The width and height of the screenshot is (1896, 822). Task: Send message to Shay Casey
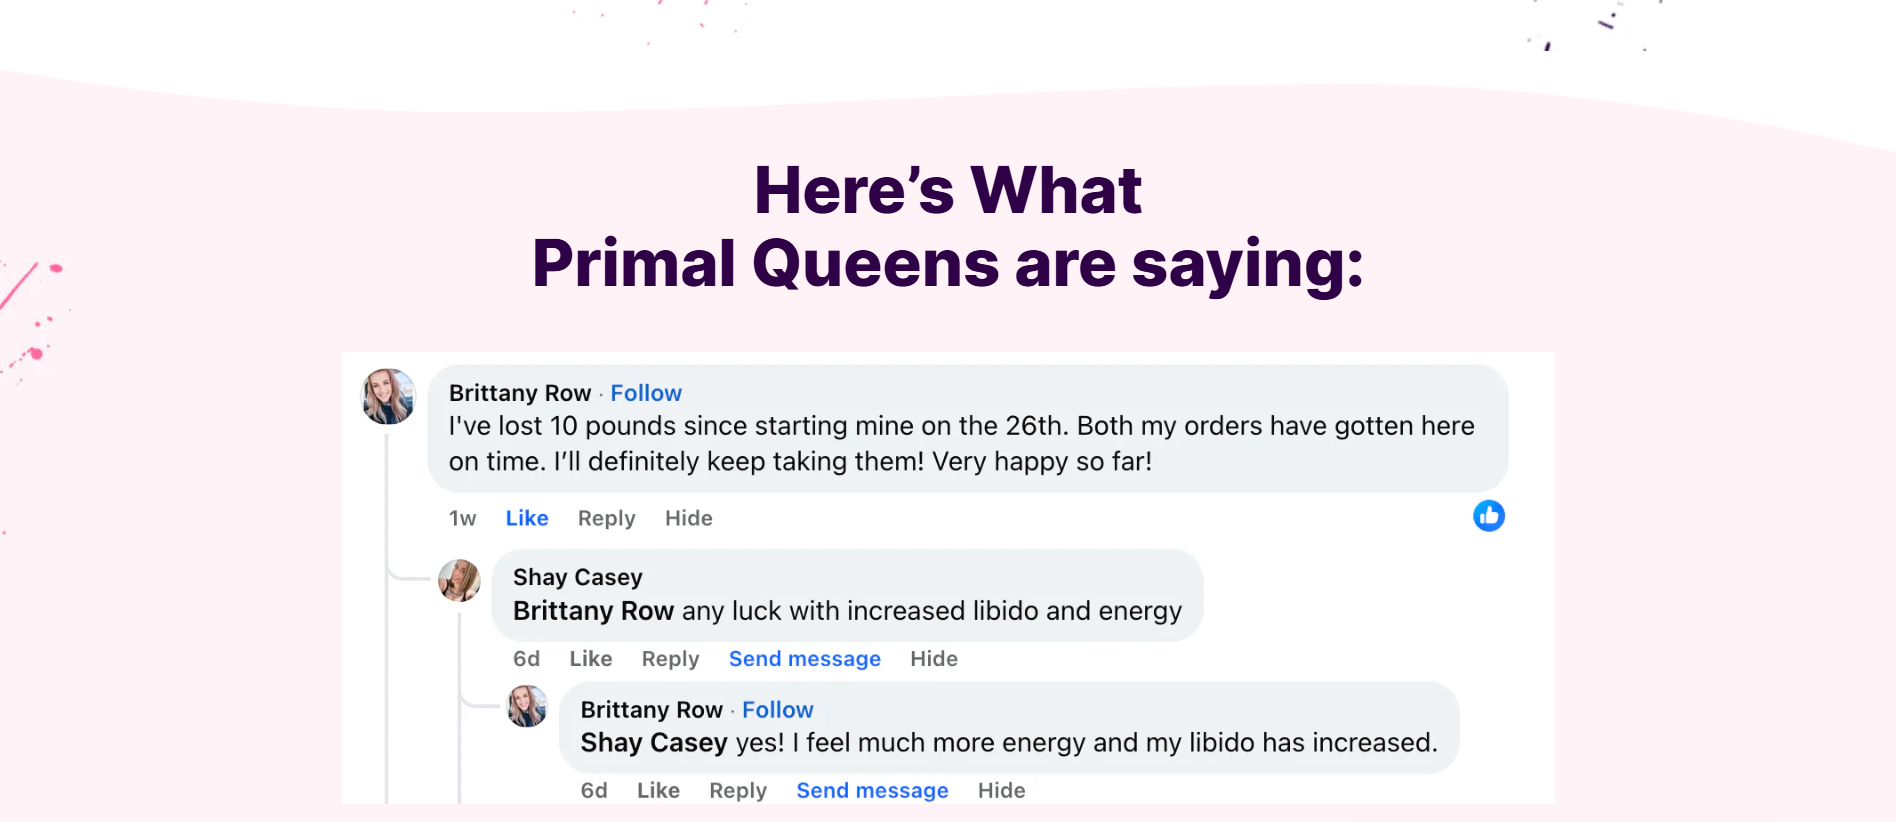click(805, 660)
